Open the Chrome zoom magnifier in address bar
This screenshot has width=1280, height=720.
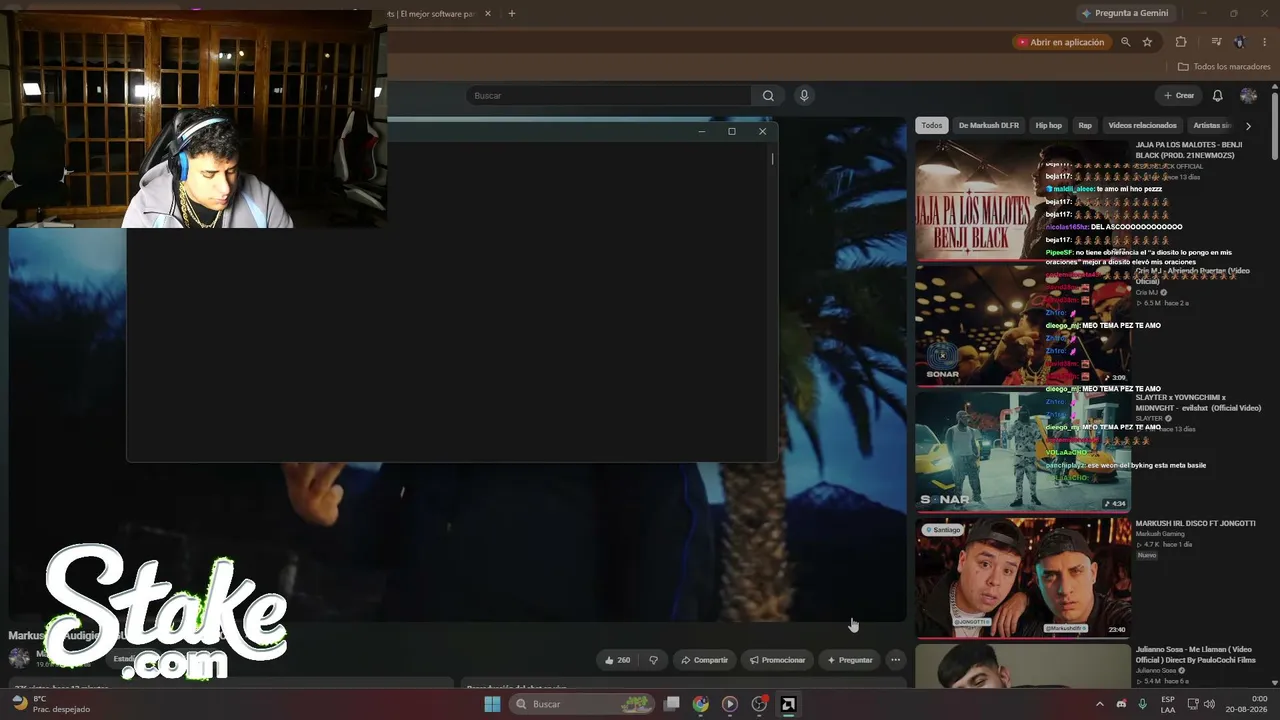tap(1126, 42)
